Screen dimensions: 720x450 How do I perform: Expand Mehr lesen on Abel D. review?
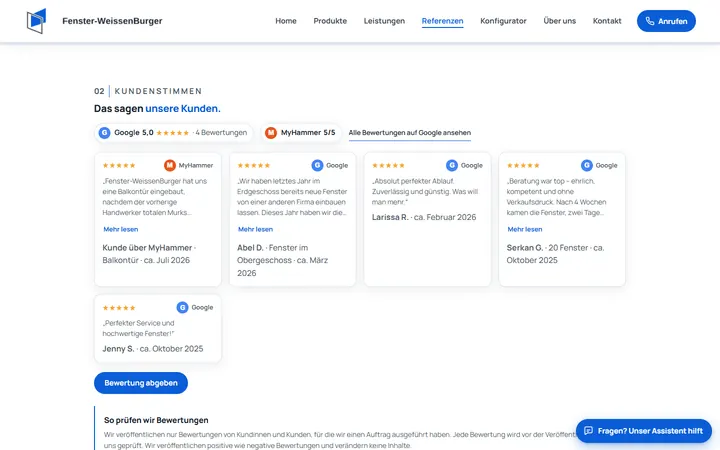click(x=255, y=229)
